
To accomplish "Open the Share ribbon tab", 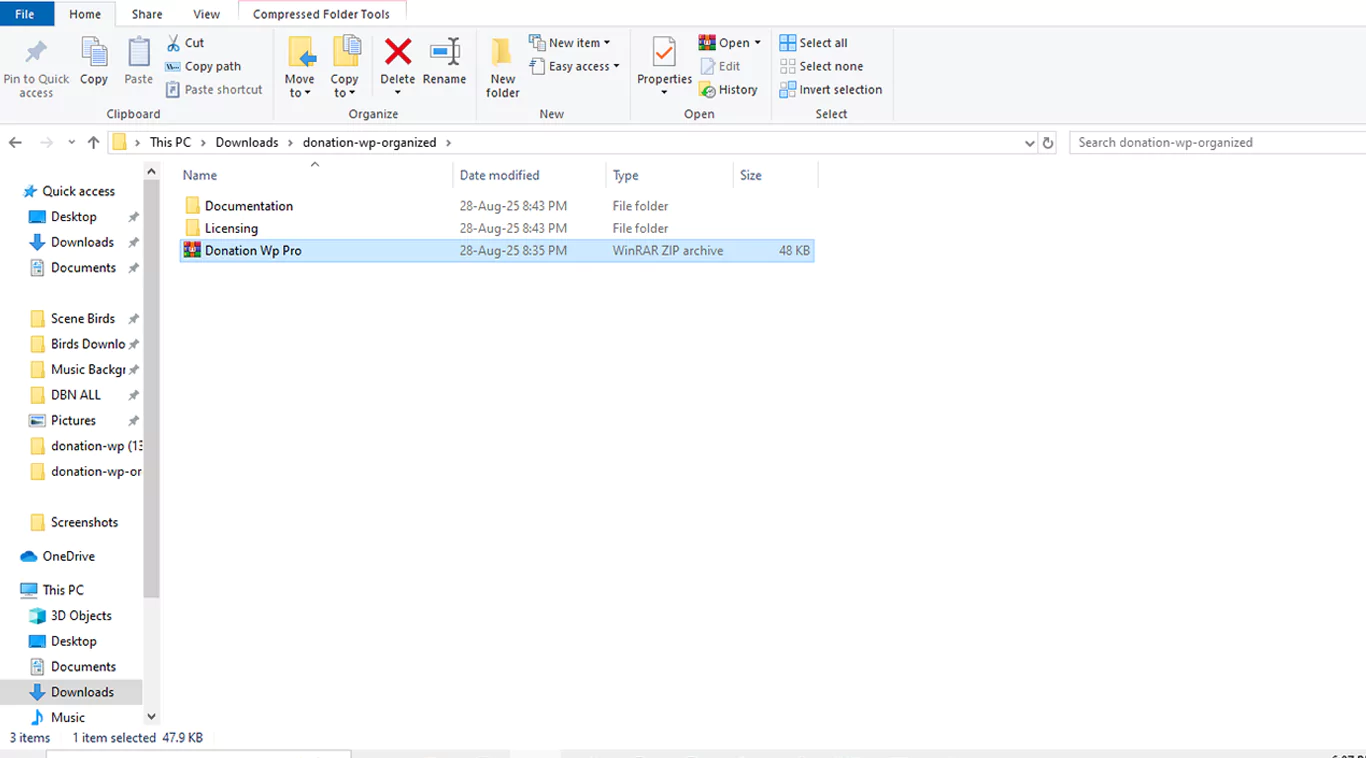I will 147,14.
